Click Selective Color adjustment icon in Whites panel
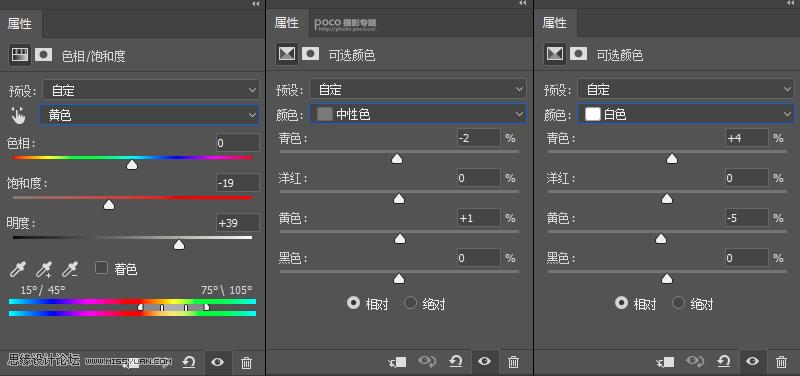The width and height of the screenshot is (800, 376). (555, 53)
